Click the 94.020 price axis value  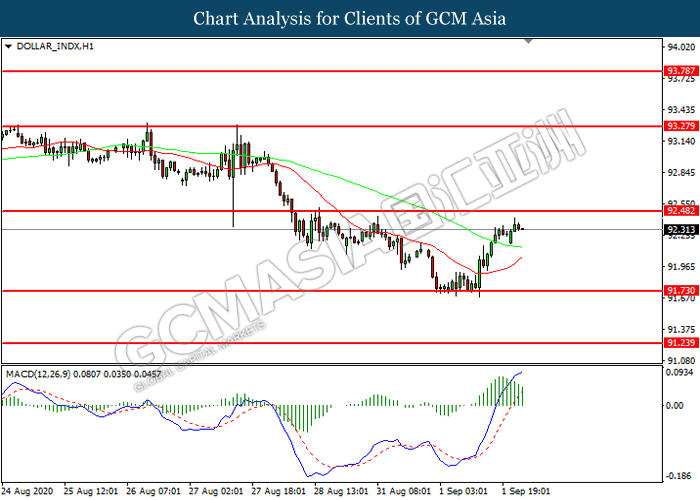point(681,47)
